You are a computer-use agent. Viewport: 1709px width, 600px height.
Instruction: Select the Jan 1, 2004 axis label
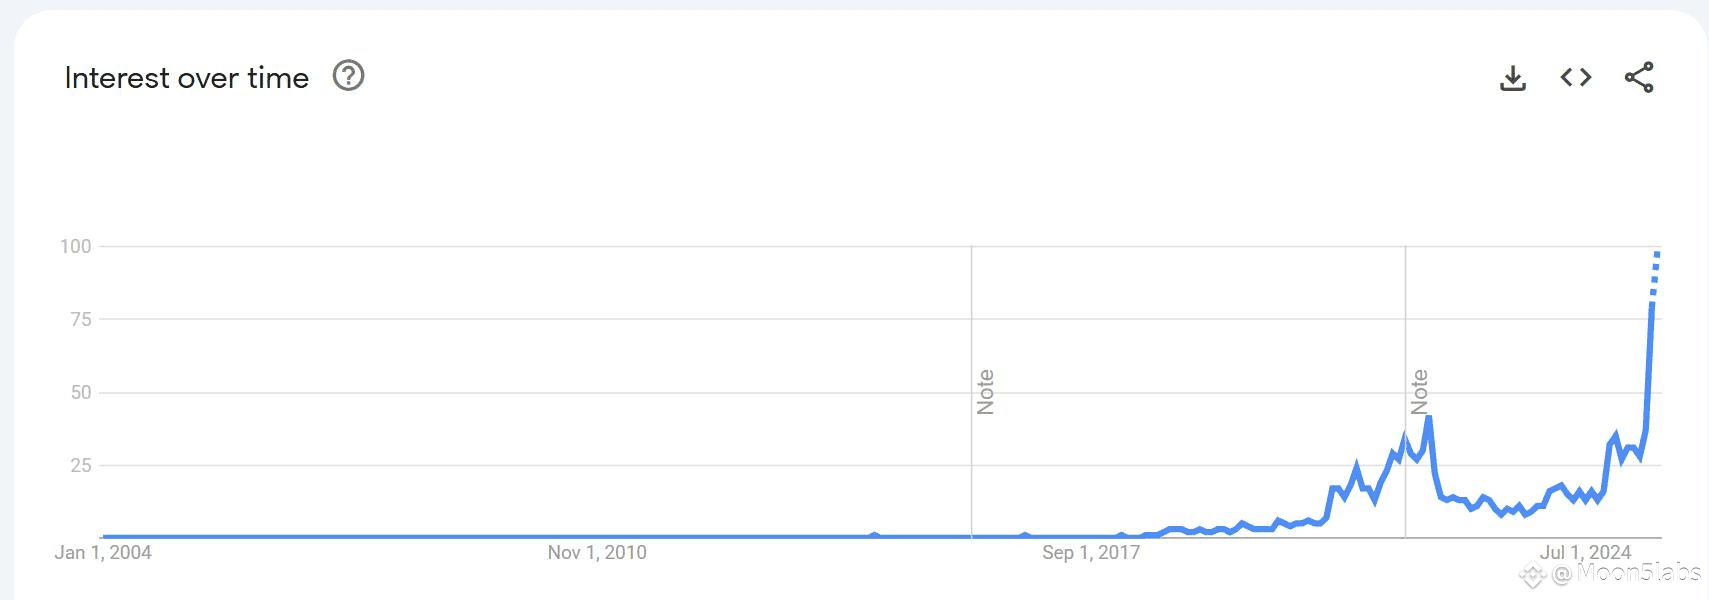103,552
